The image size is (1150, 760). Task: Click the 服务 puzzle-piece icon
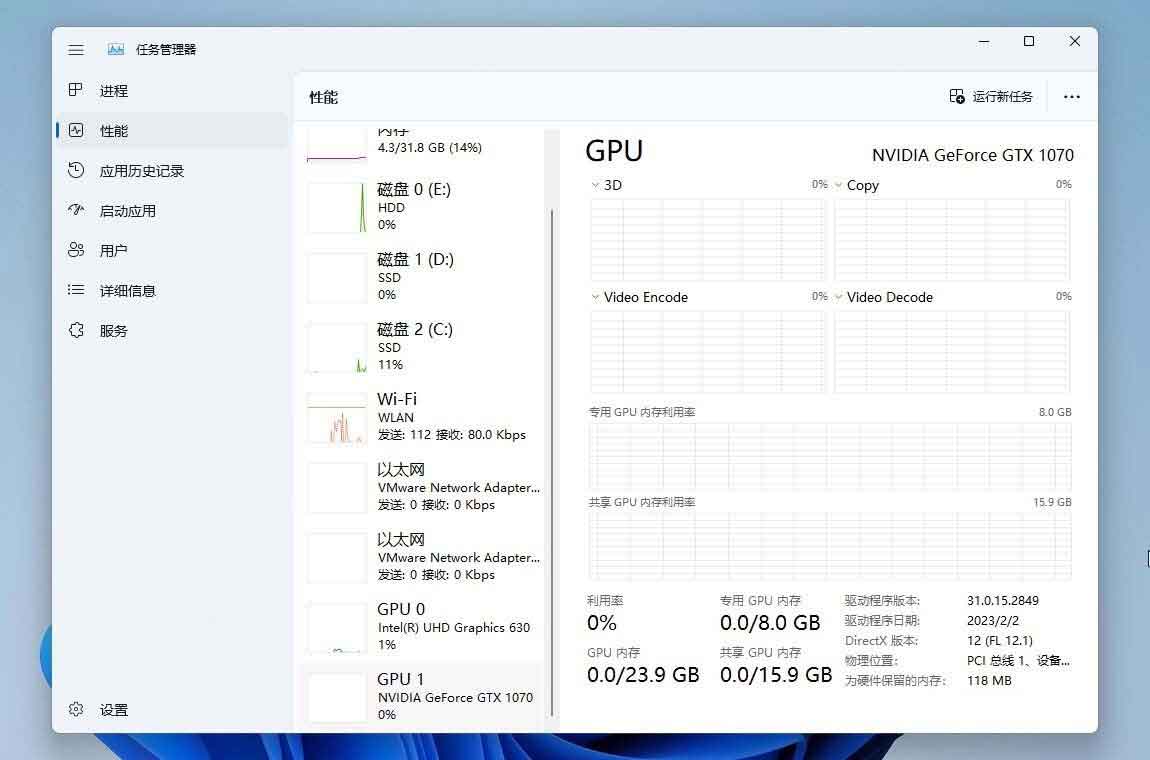76,330
